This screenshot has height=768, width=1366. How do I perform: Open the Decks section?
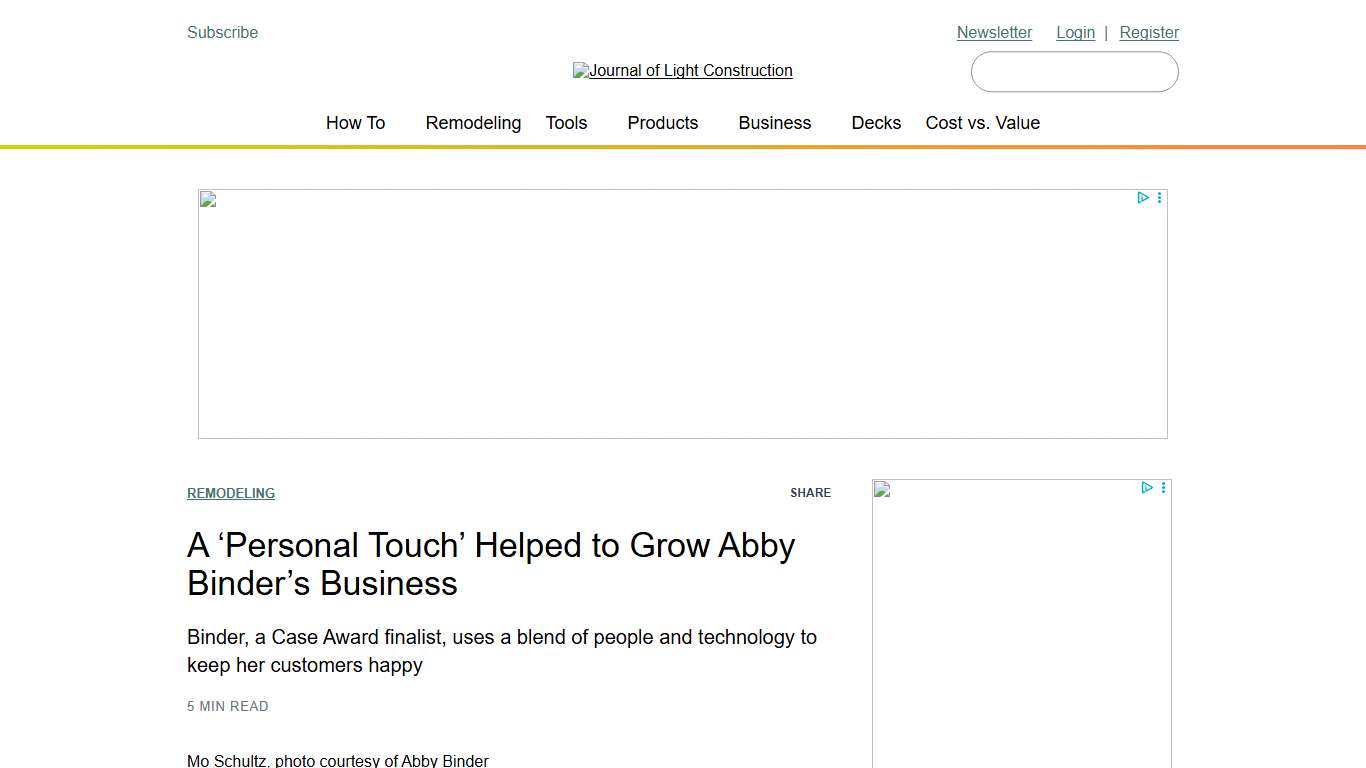pos(876,123)
